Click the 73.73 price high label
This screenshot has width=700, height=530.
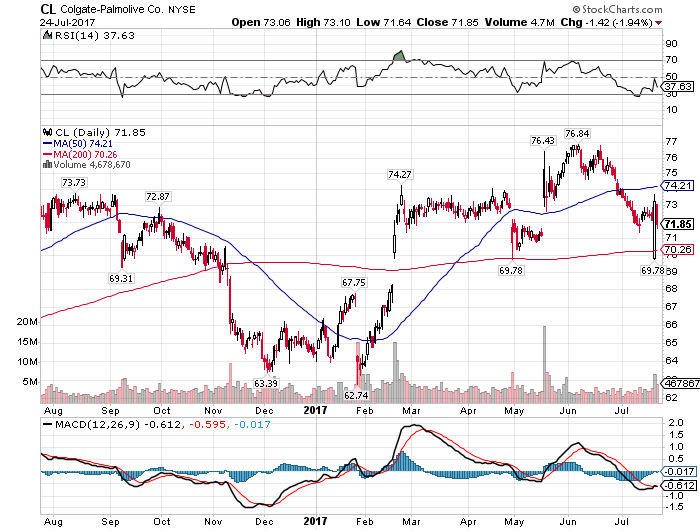(x=74, y=182)
